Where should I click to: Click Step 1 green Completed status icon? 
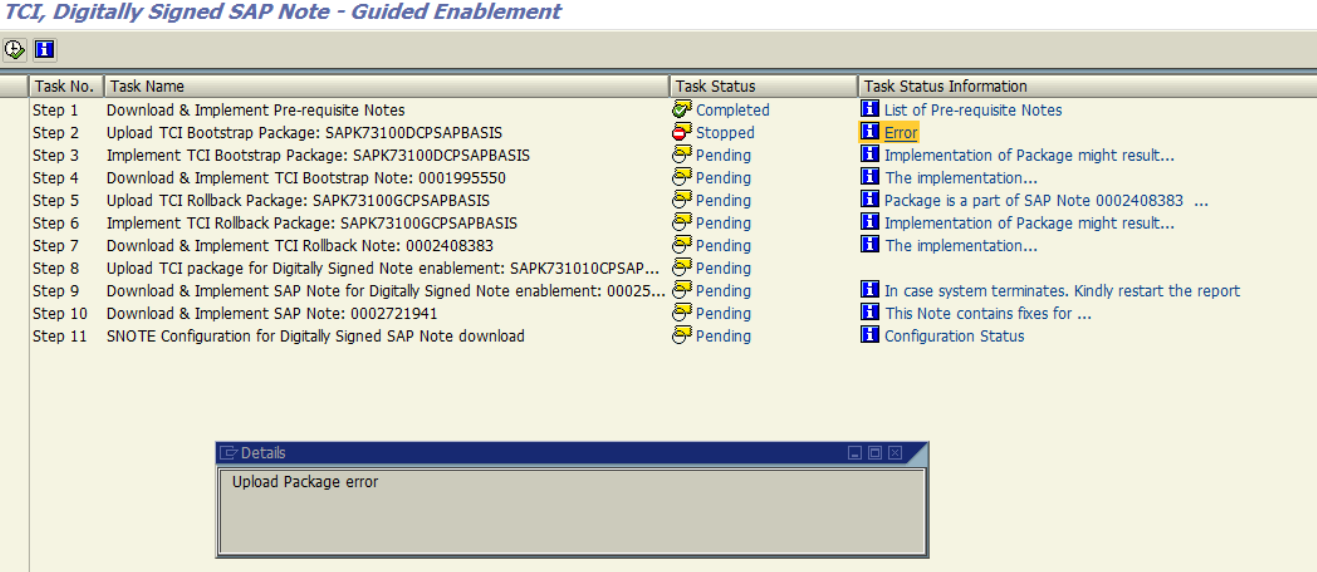pyautogui.click(x=682, y=110)
